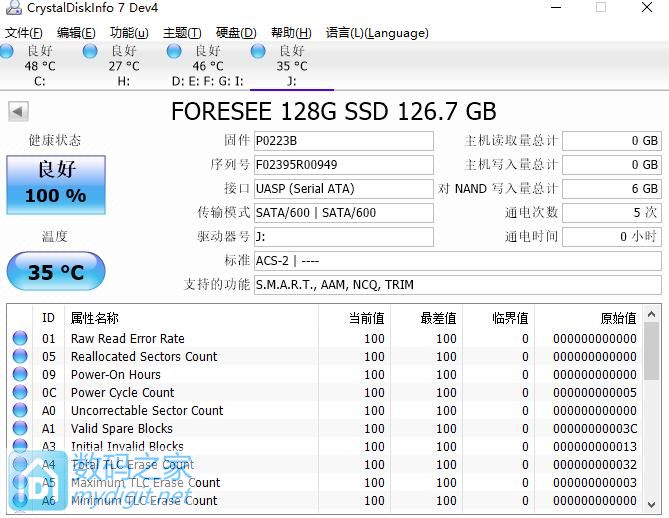Click the drive letter field J:
The height and width of the screenshot is (518, 669).
point(343,236)
